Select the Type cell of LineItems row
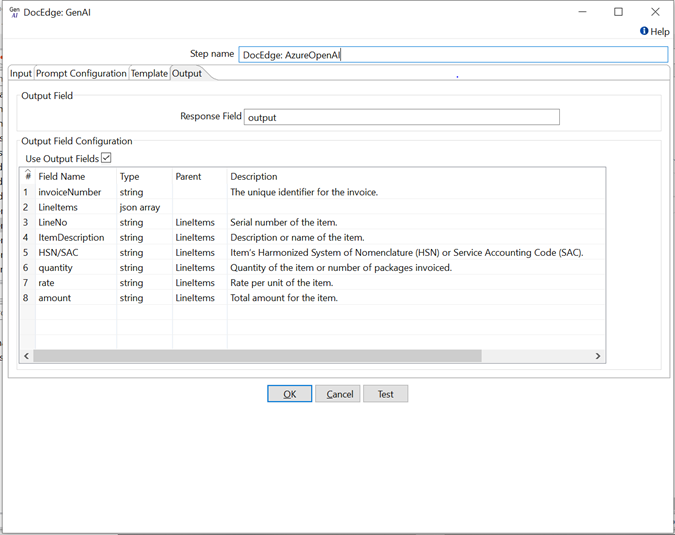This screenshot has height=535, width=675. click(144, 207)
